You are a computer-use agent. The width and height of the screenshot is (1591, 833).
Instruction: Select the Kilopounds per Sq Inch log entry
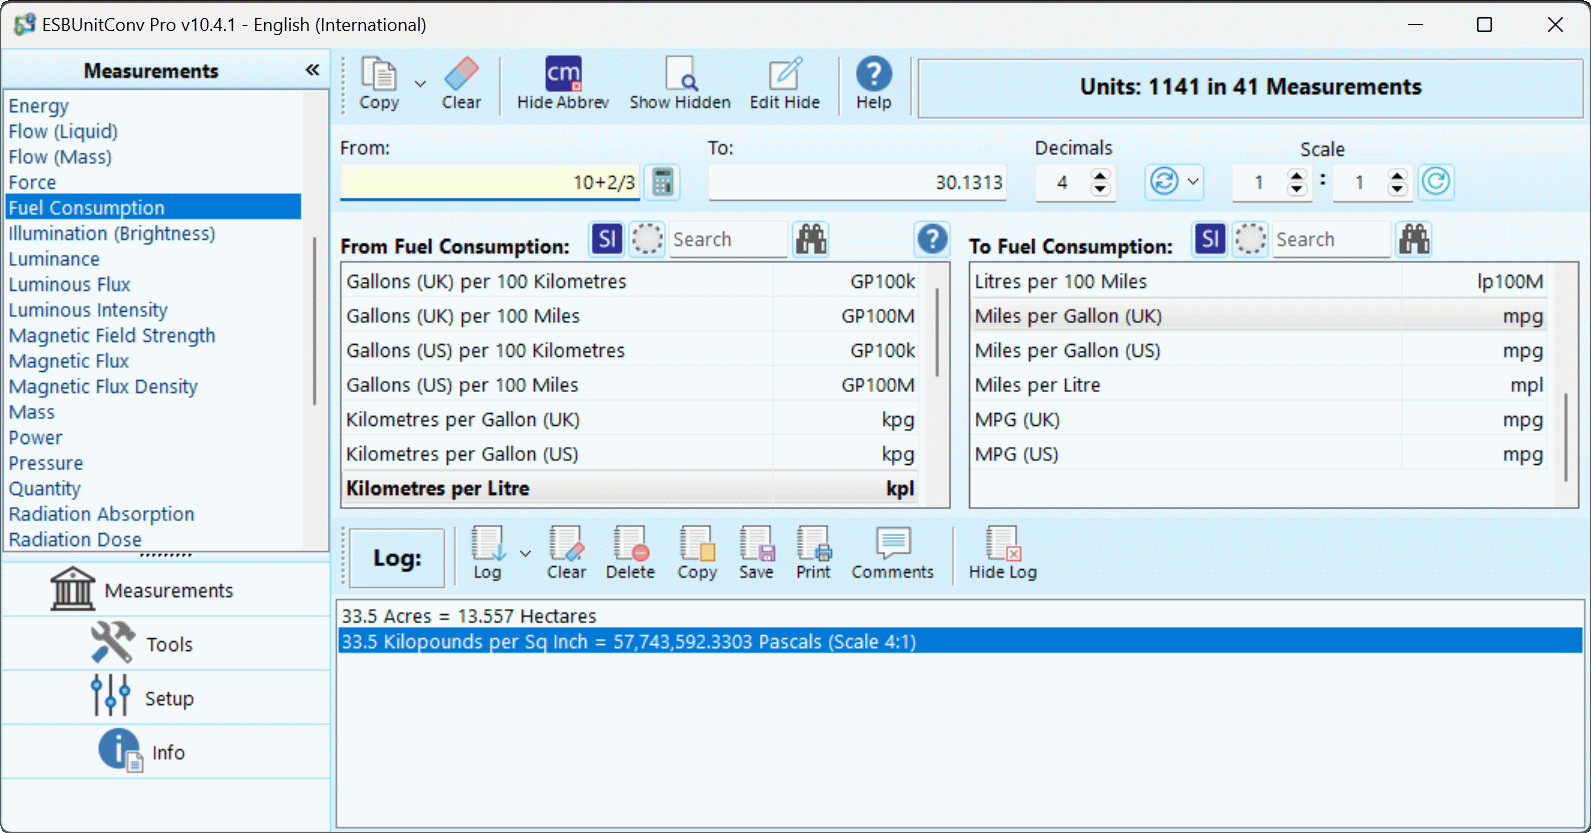[960, 641]
